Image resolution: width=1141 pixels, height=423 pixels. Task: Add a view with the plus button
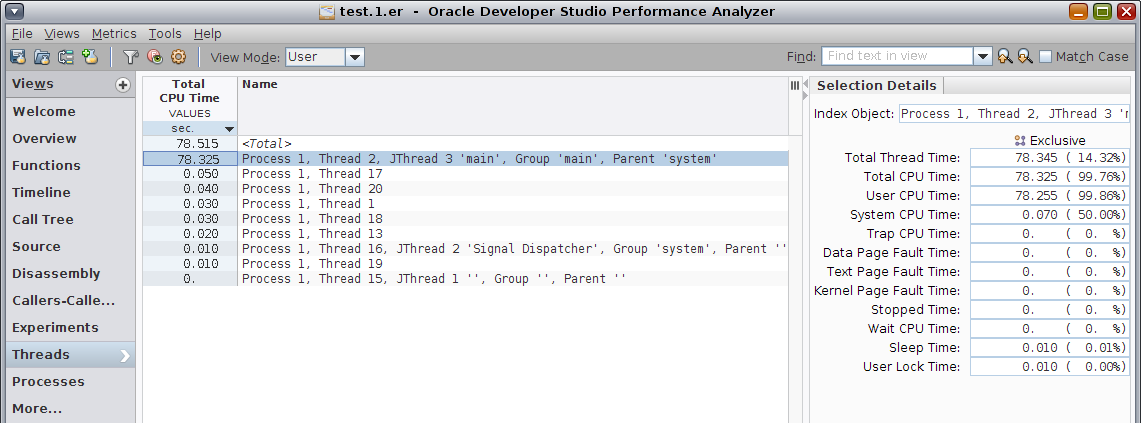pos(123,85)
